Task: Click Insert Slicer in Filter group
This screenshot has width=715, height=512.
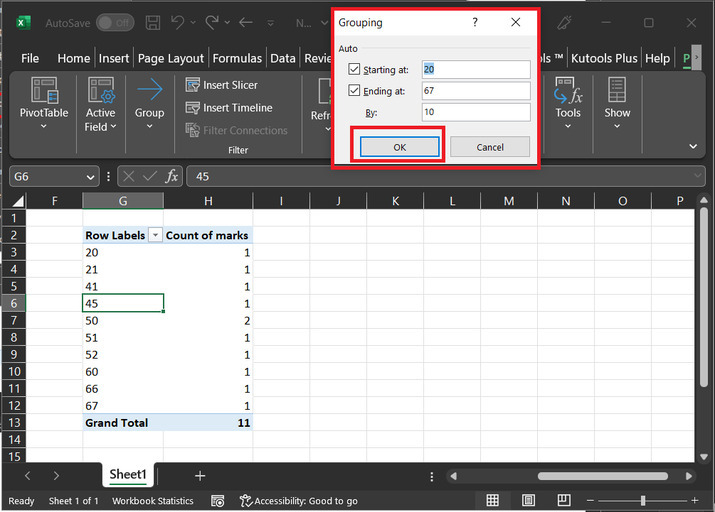Action: pos(222,85)
